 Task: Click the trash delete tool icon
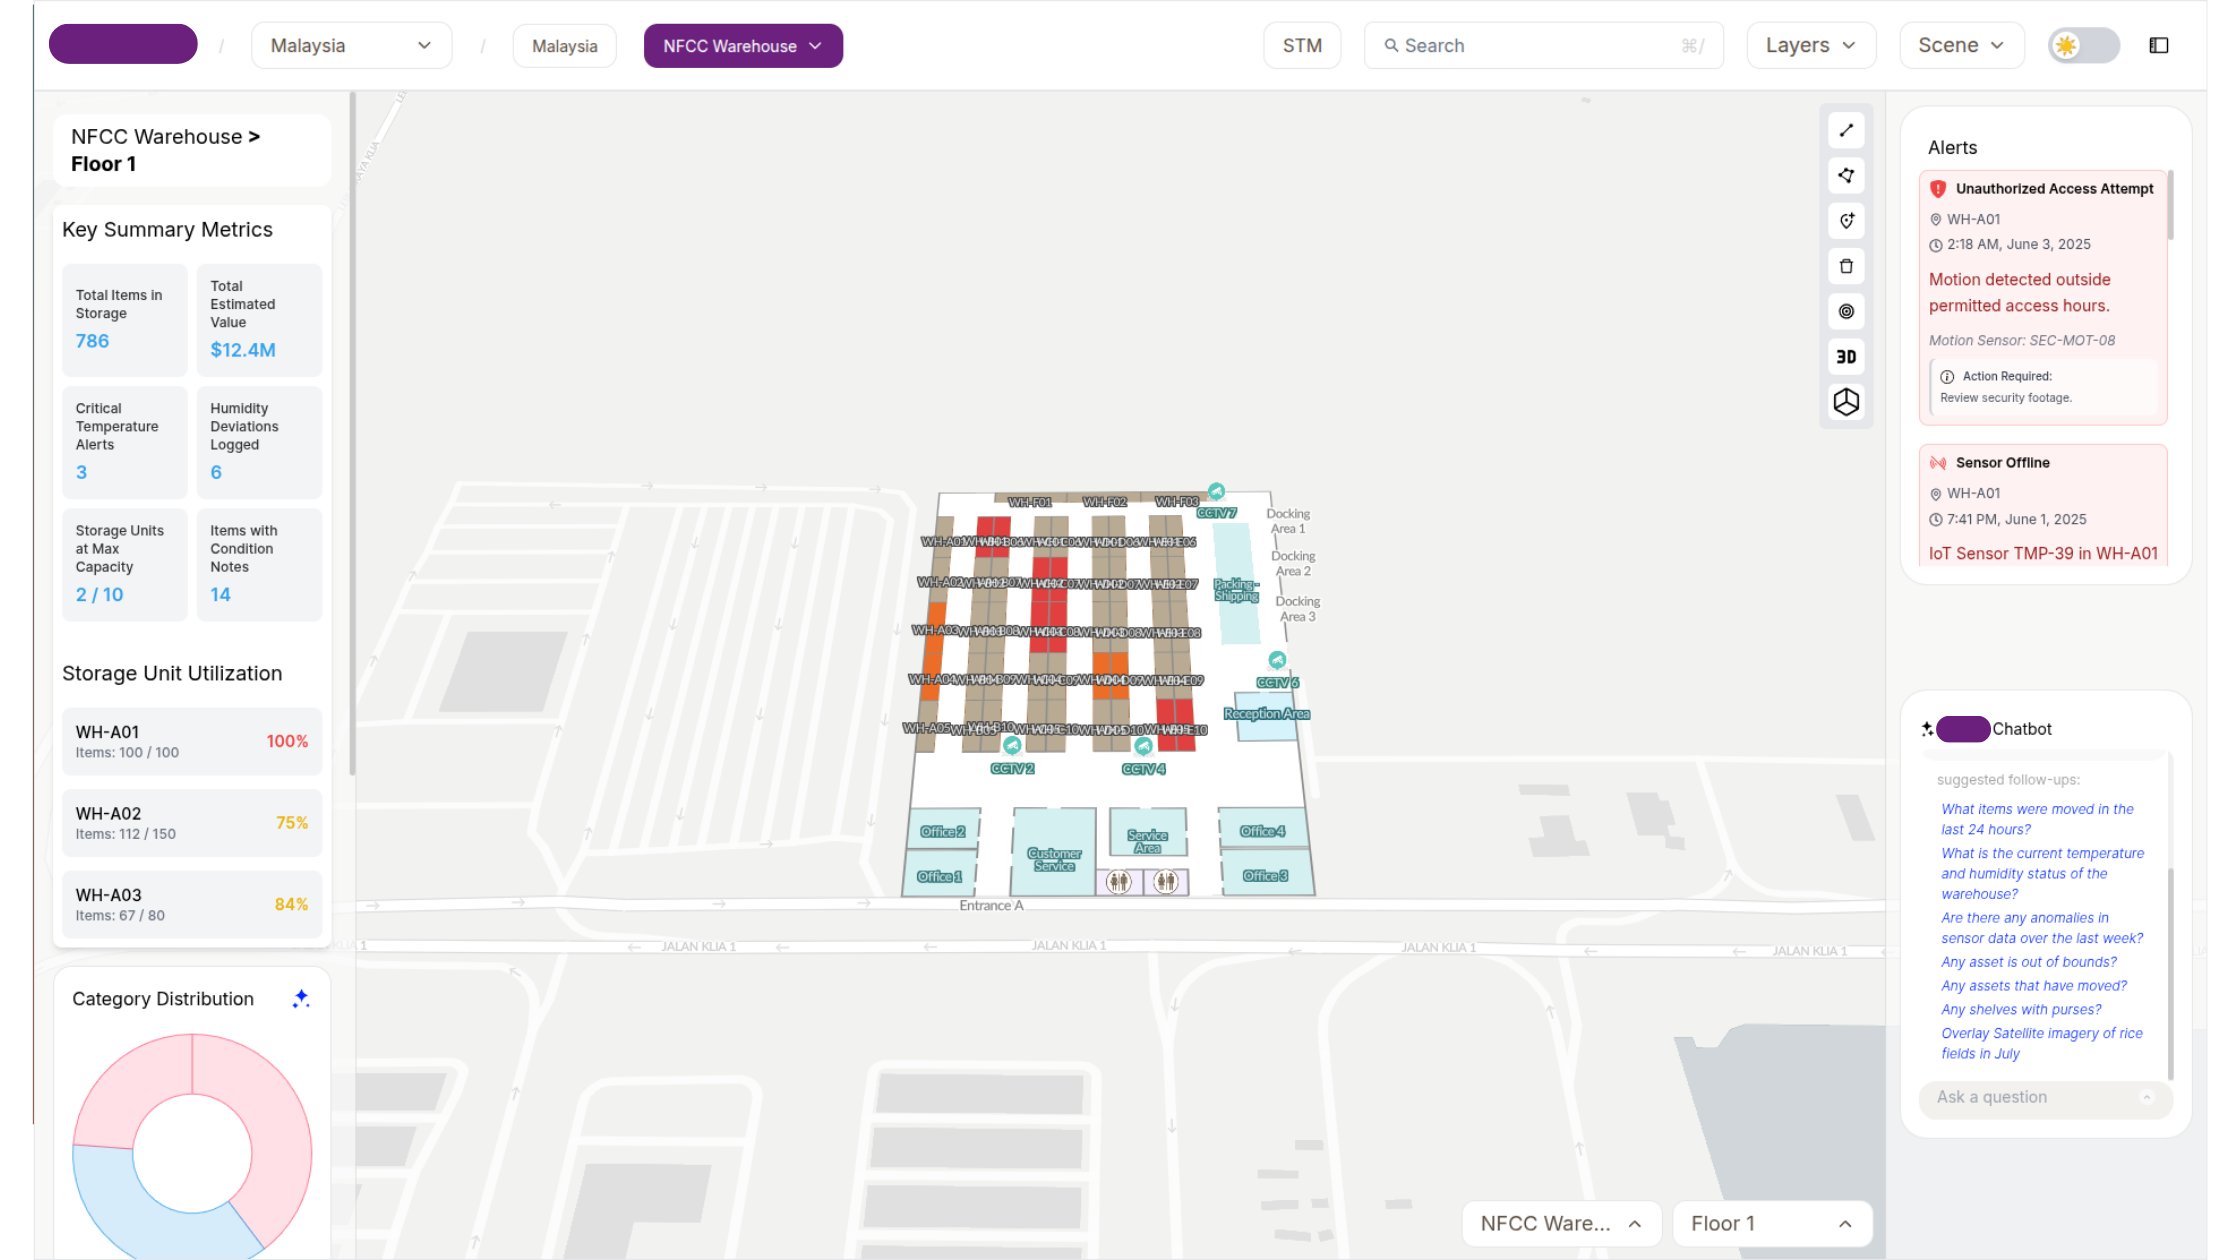coord(1846,266)
